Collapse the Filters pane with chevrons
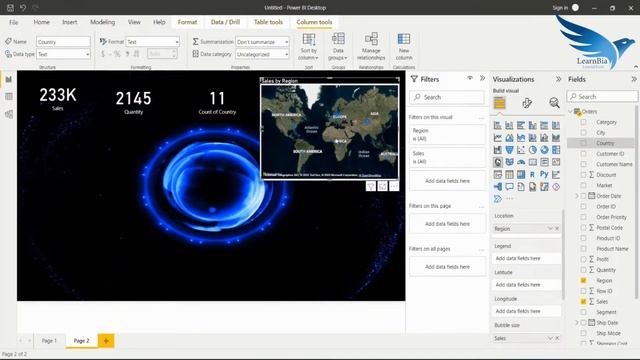 [x=482, y=78]
